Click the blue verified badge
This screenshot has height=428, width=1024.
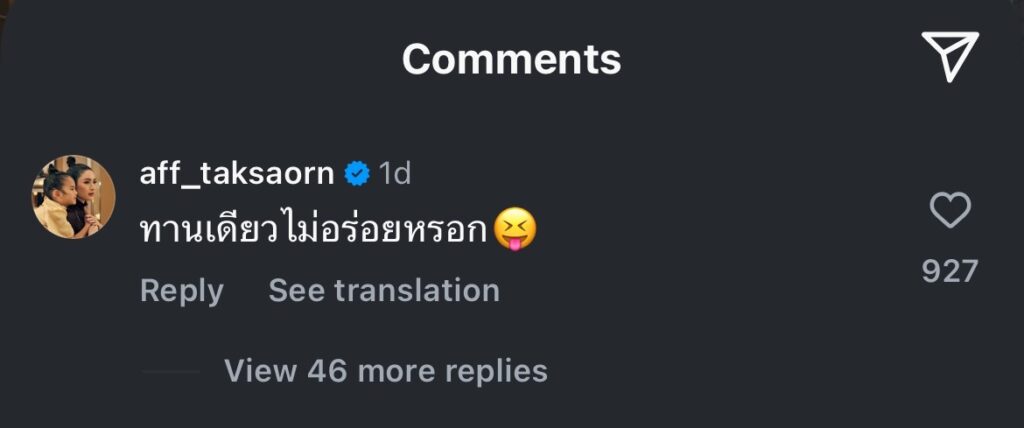click(357, 174)
